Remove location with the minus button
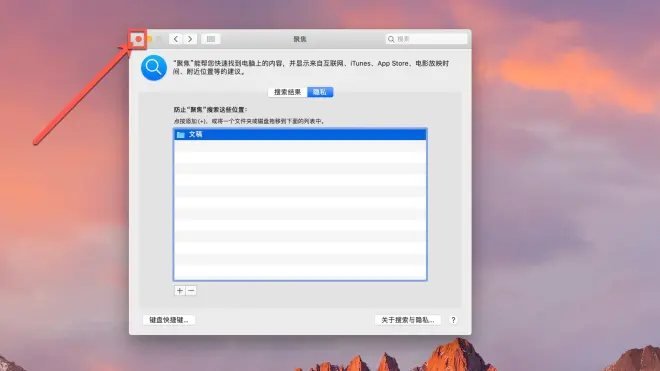 click(191, 291)
